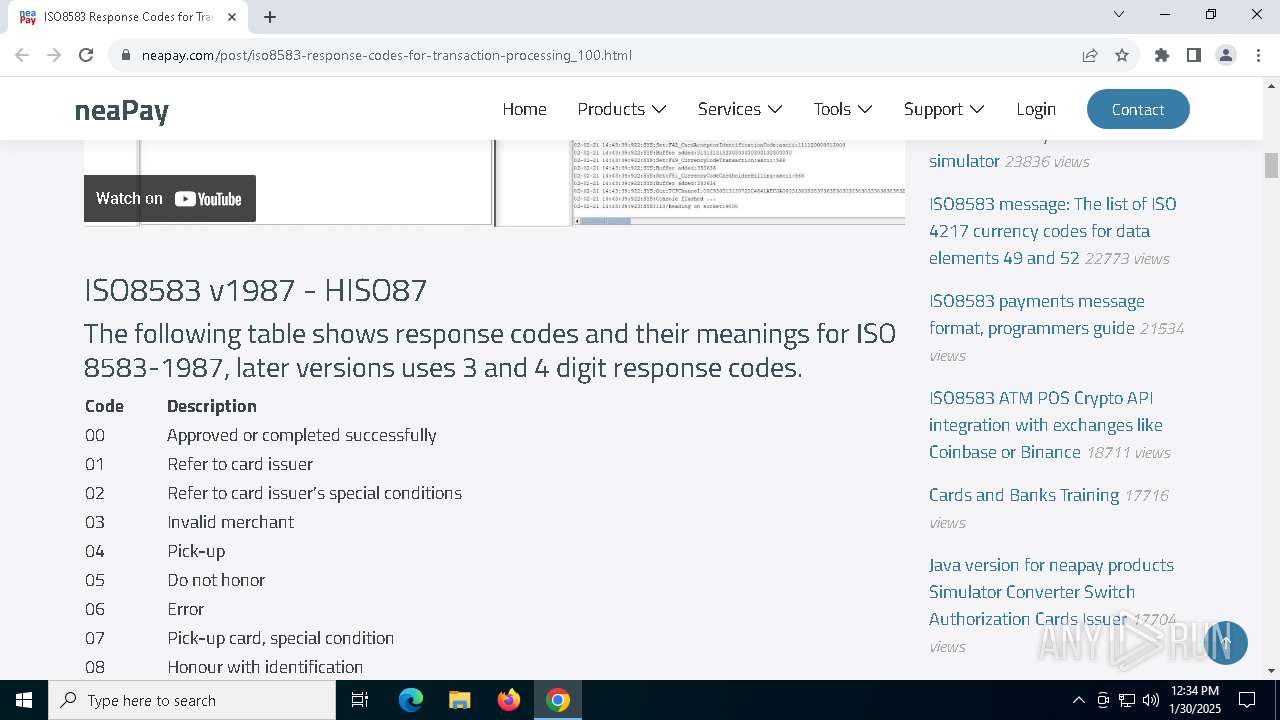
Task: Select 'Do not honor' description text
Action: point(216,580)
